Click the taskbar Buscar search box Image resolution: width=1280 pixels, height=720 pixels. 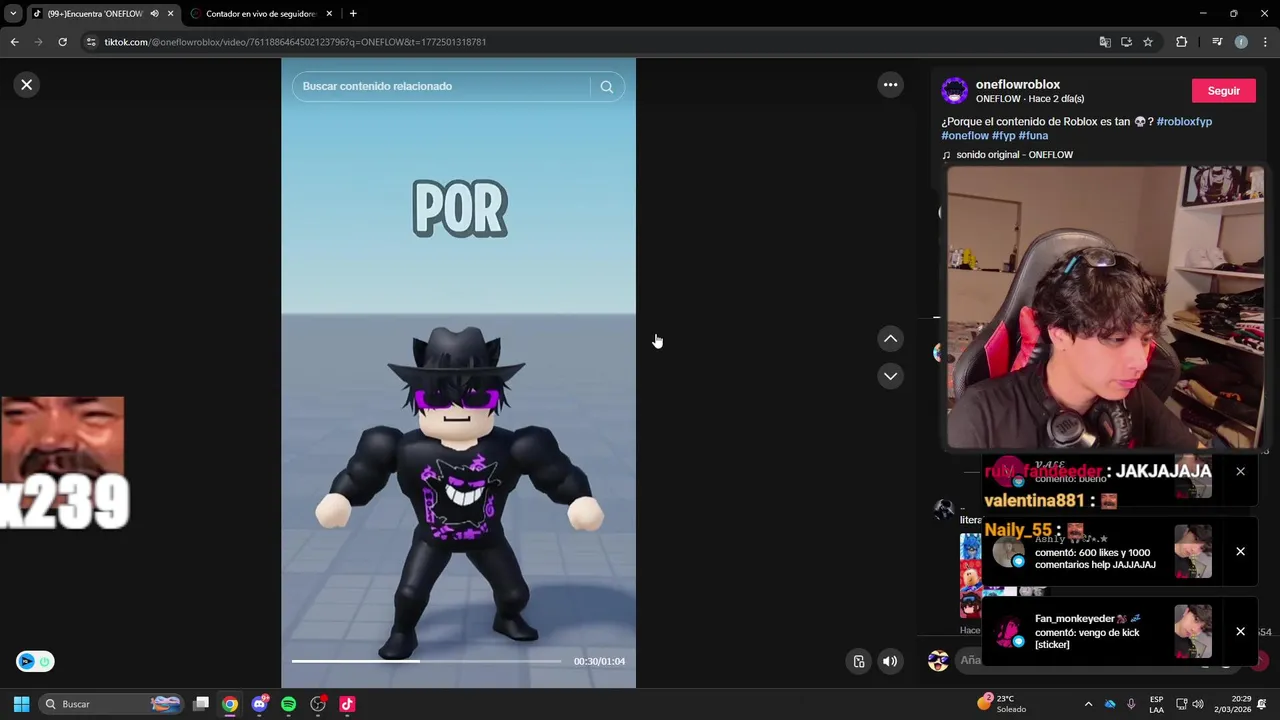(x=112, y=704)
